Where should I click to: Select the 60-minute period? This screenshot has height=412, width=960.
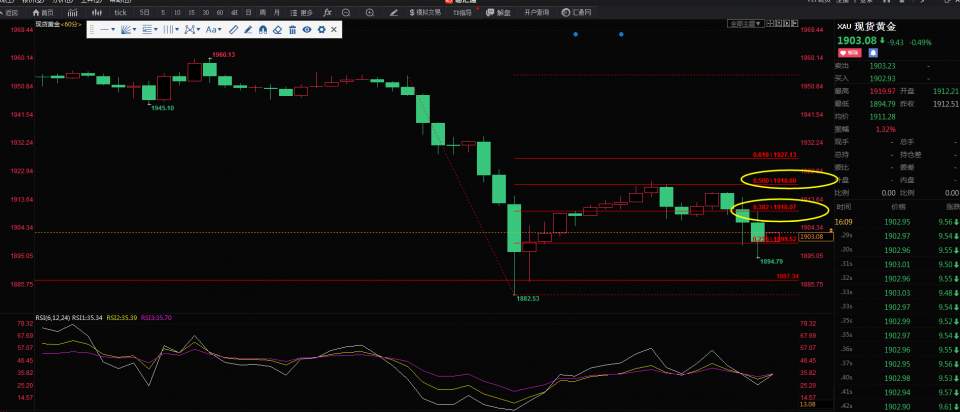(220, 12)
